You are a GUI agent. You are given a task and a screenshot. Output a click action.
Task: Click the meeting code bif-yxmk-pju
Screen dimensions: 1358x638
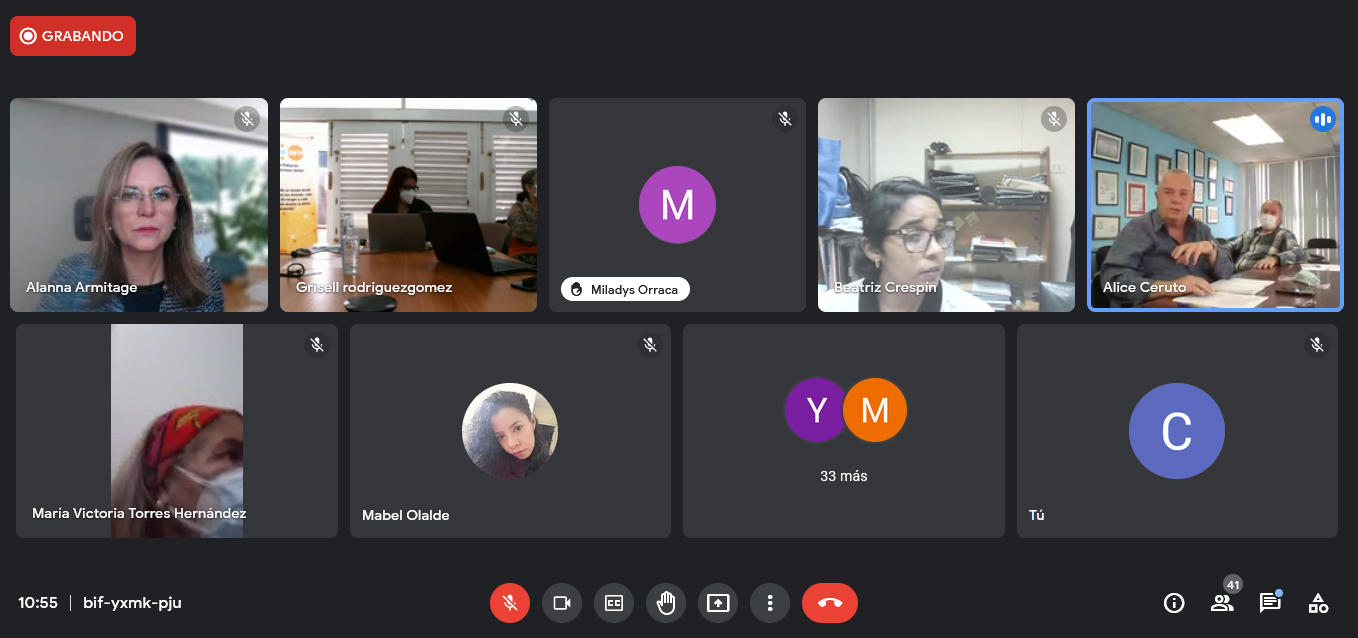pos(132,603)
